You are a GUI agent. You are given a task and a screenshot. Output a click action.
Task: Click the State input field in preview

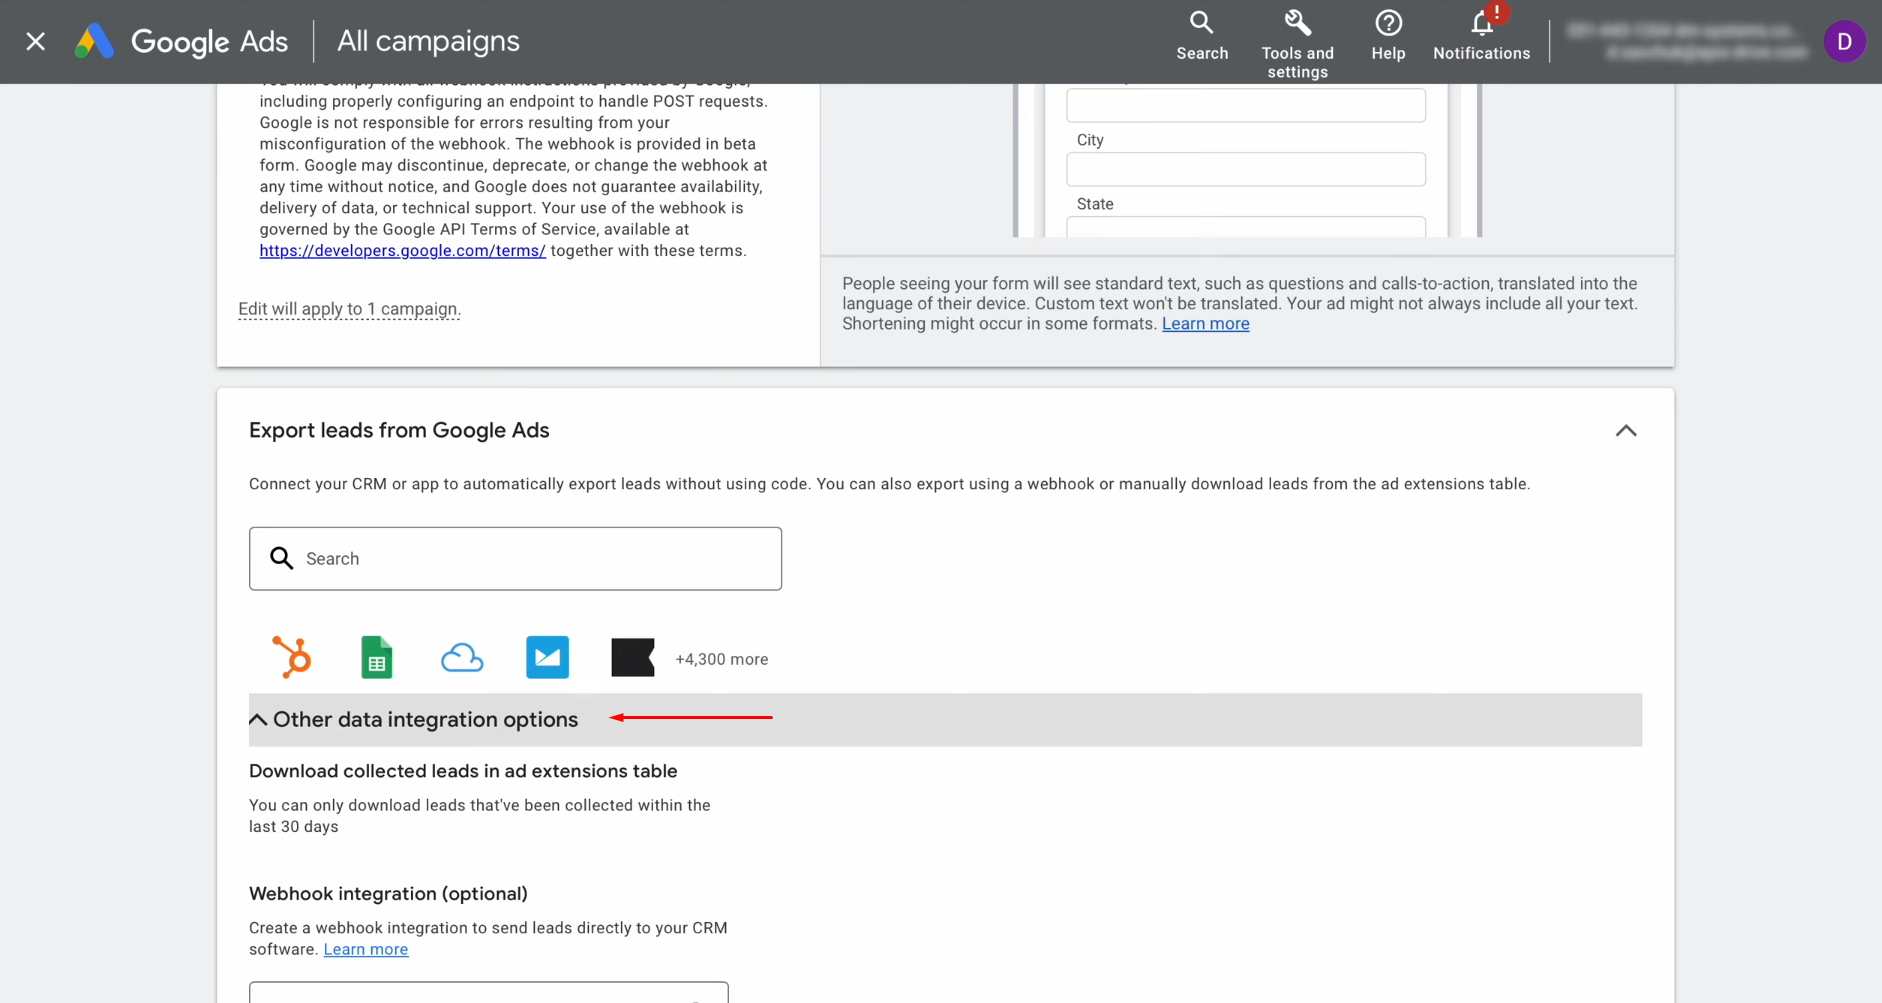point(1246,227)
